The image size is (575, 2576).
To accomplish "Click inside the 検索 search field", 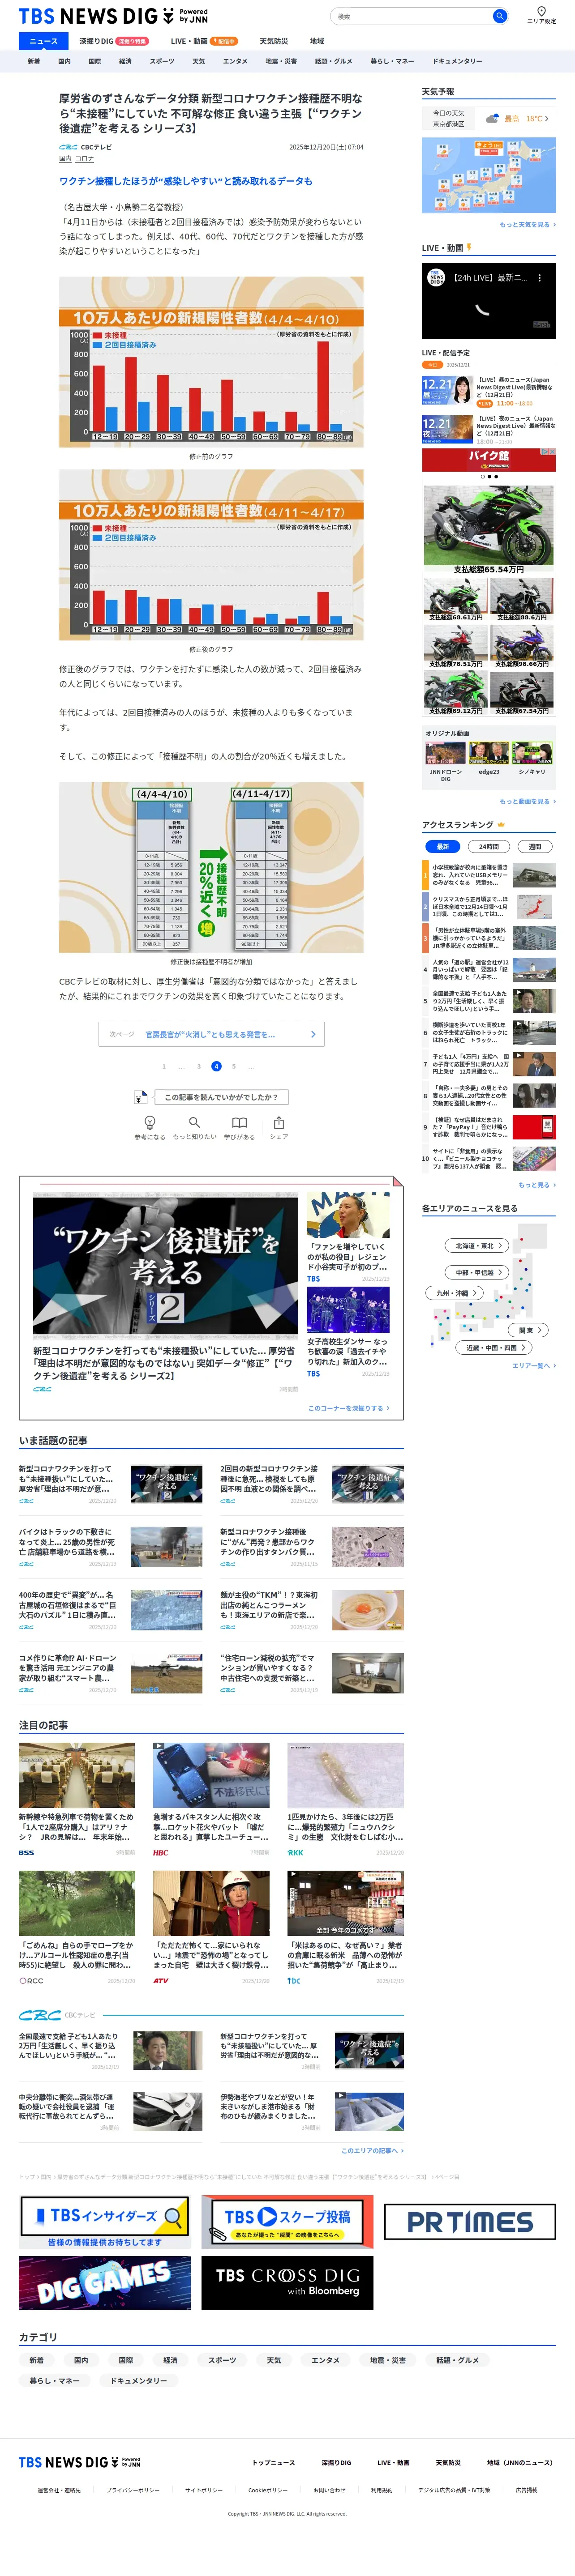I will point(412,16).
